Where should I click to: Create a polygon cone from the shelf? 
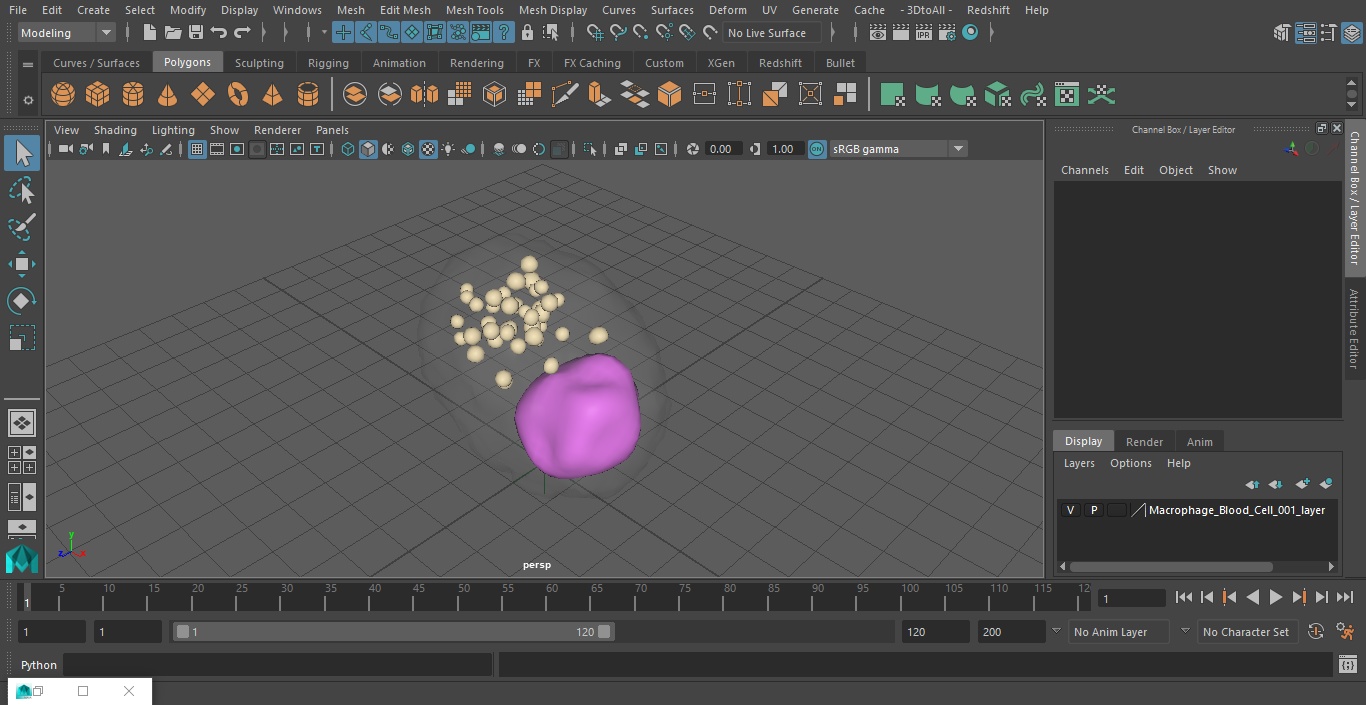pyautogui.click(x=168, y=95)
